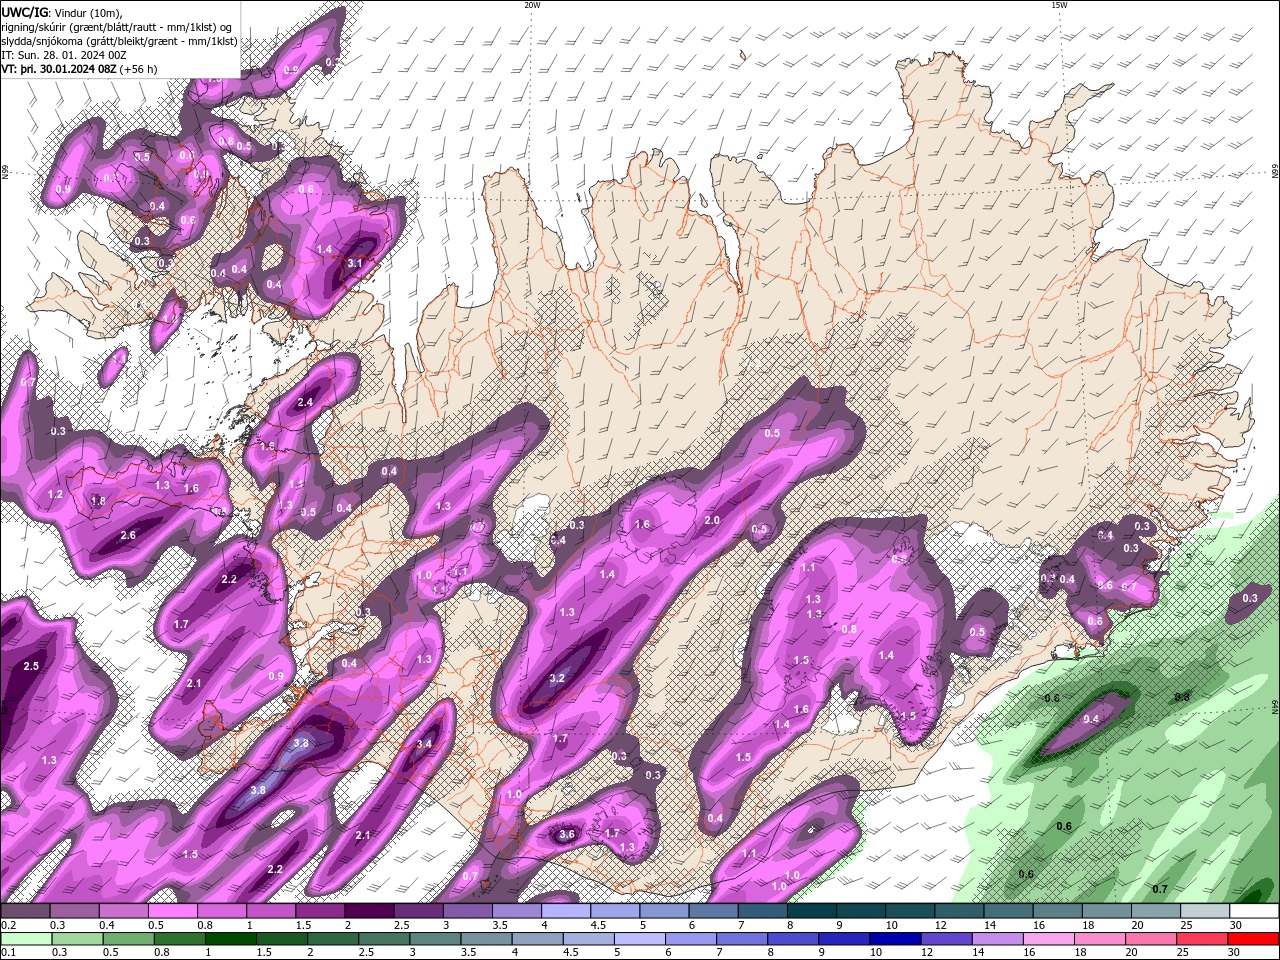
Task: Click the 2.6 precipitation value
Action: tap(128, 535)
